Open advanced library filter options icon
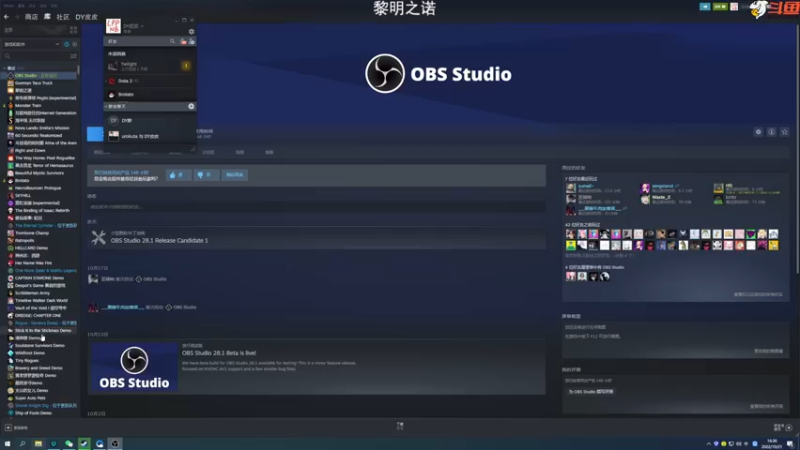 [73, 56]
